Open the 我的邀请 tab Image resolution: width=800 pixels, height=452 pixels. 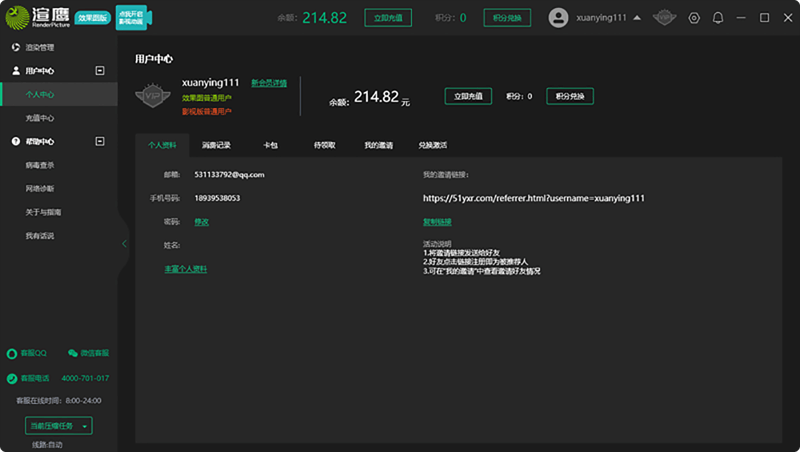coord(378,145)
